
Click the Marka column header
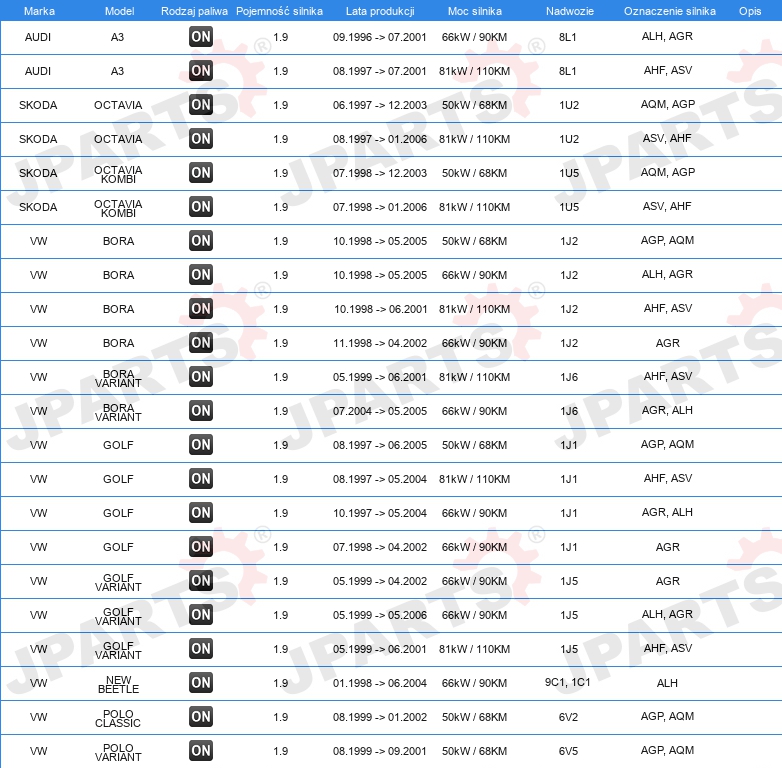pos(39,11)
